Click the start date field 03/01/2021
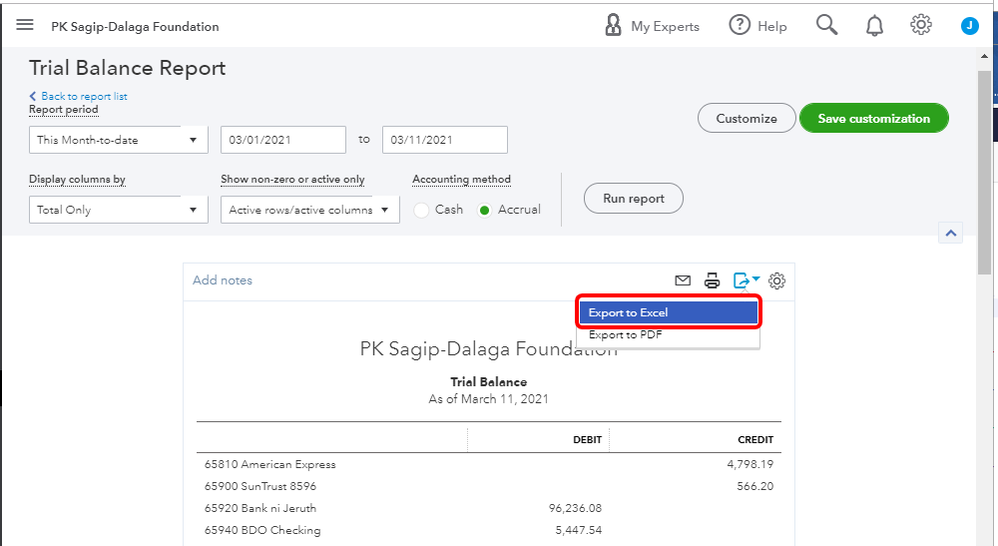Viewport: 998px width, 546px height. (283, 140)
